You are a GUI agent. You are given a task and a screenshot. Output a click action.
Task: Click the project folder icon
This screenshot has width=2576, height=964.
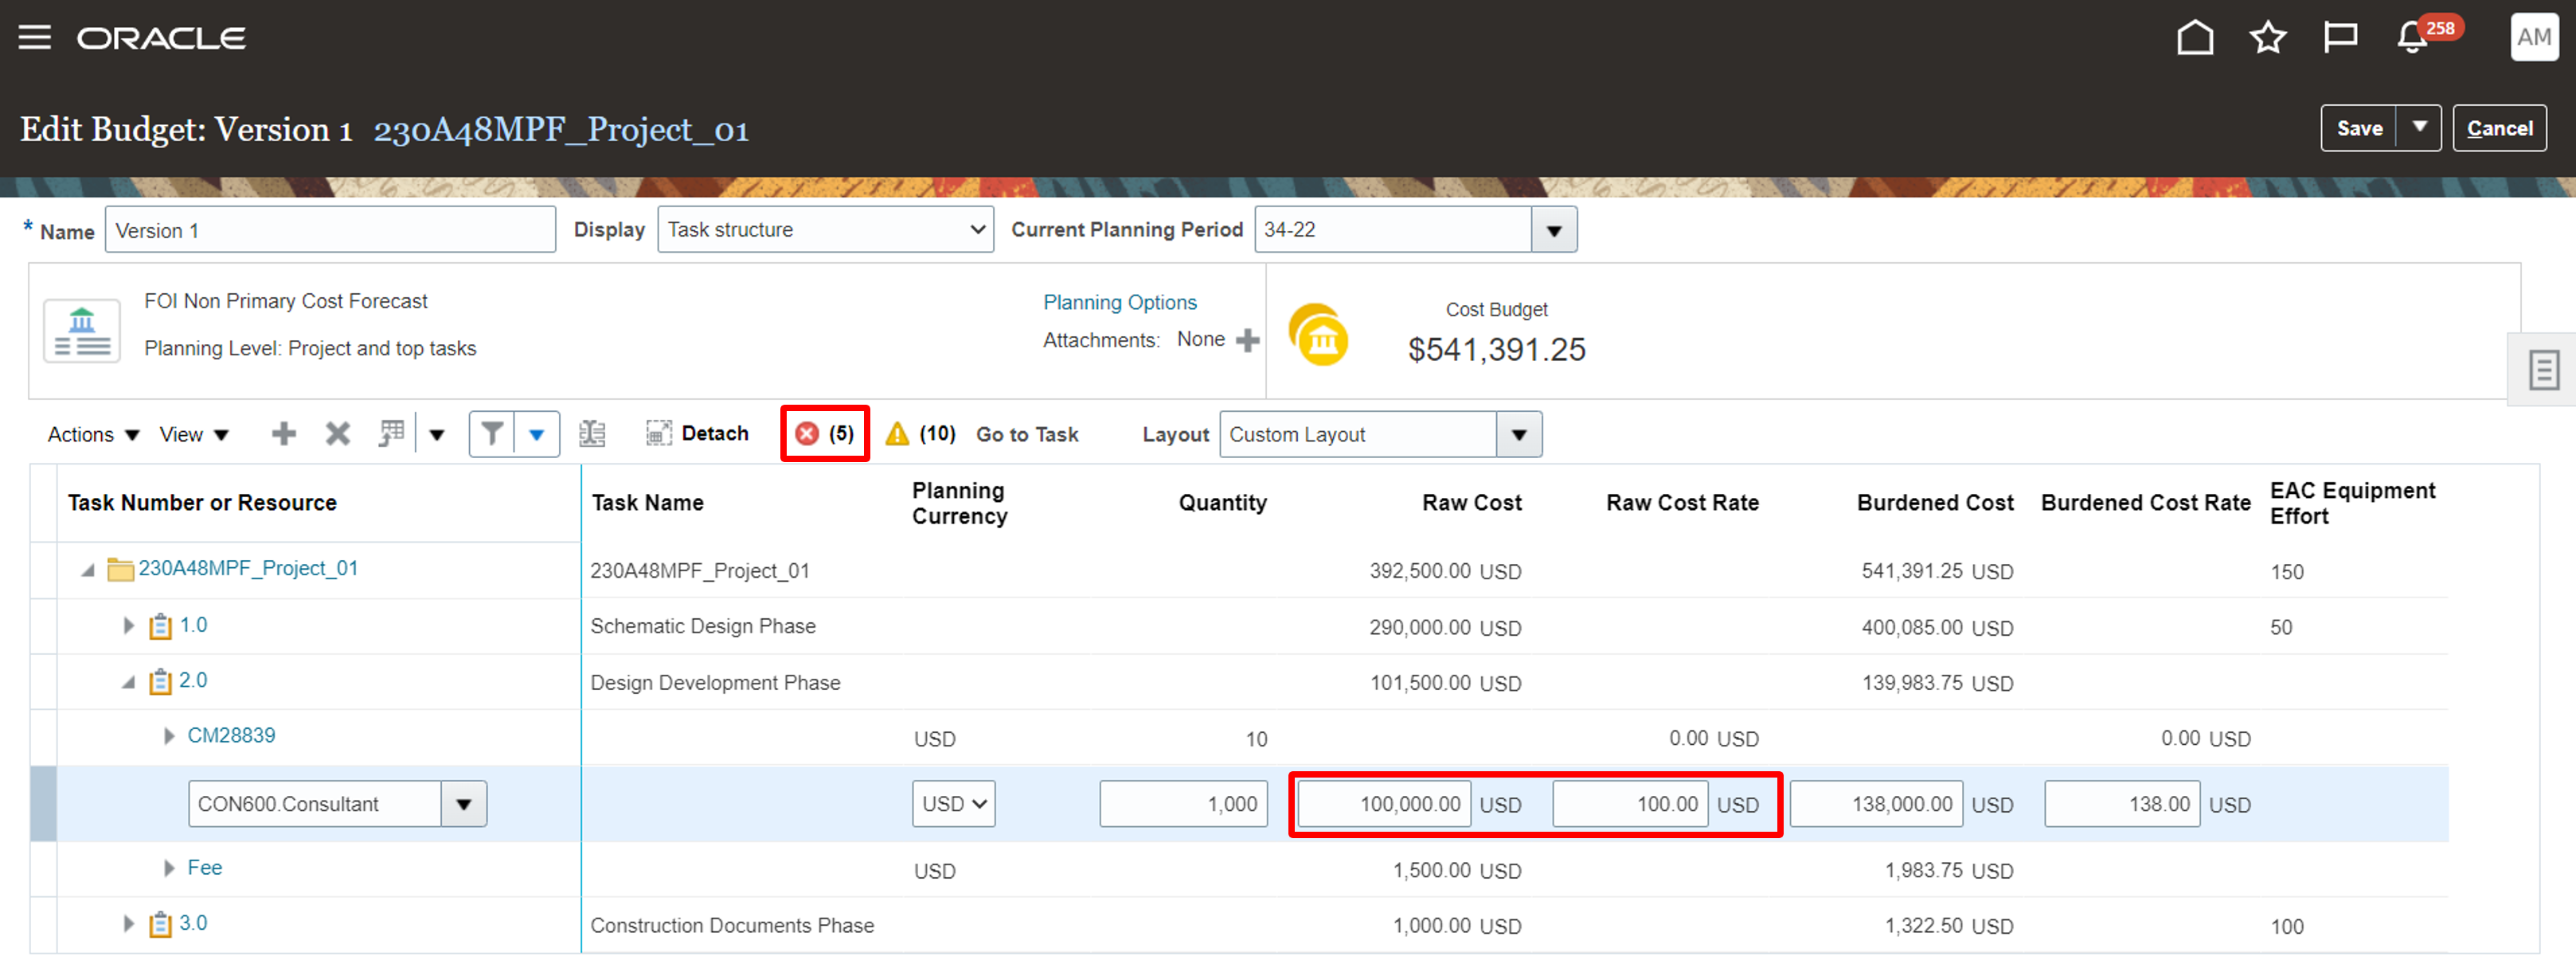click(121, 570)
